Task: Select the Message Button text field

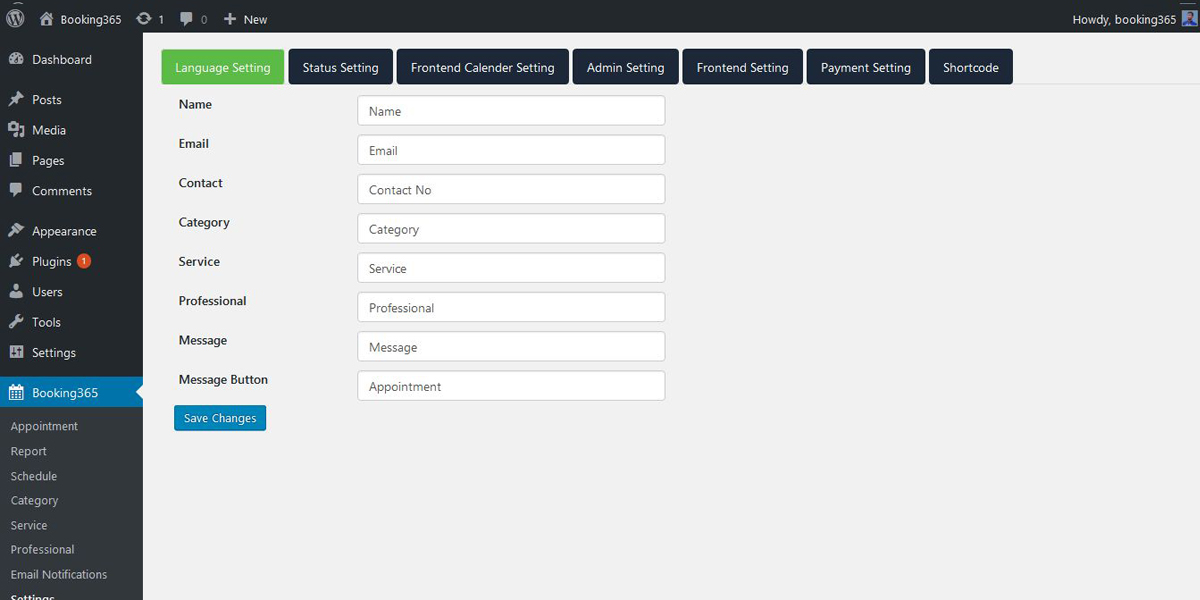Action: click(510, 385)
